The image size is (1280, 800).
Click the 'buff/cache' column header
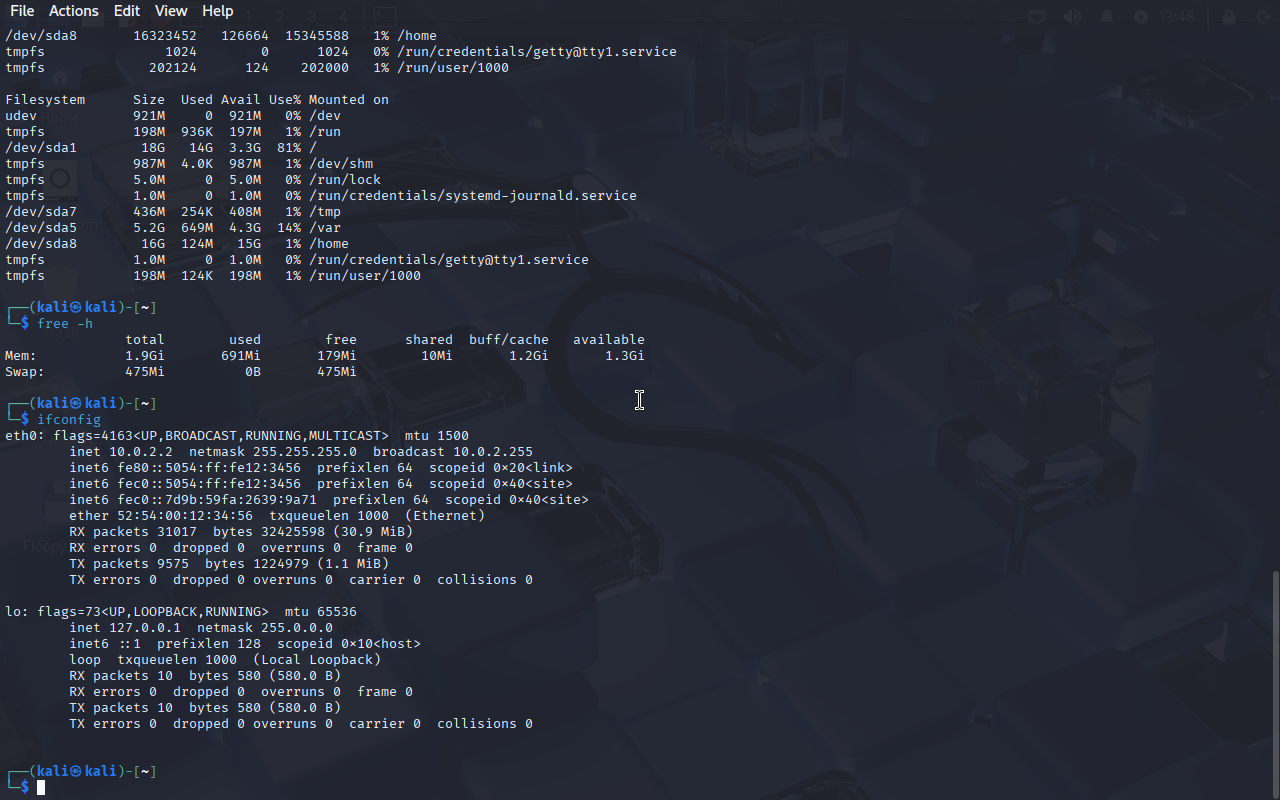(x=509, y=340)
